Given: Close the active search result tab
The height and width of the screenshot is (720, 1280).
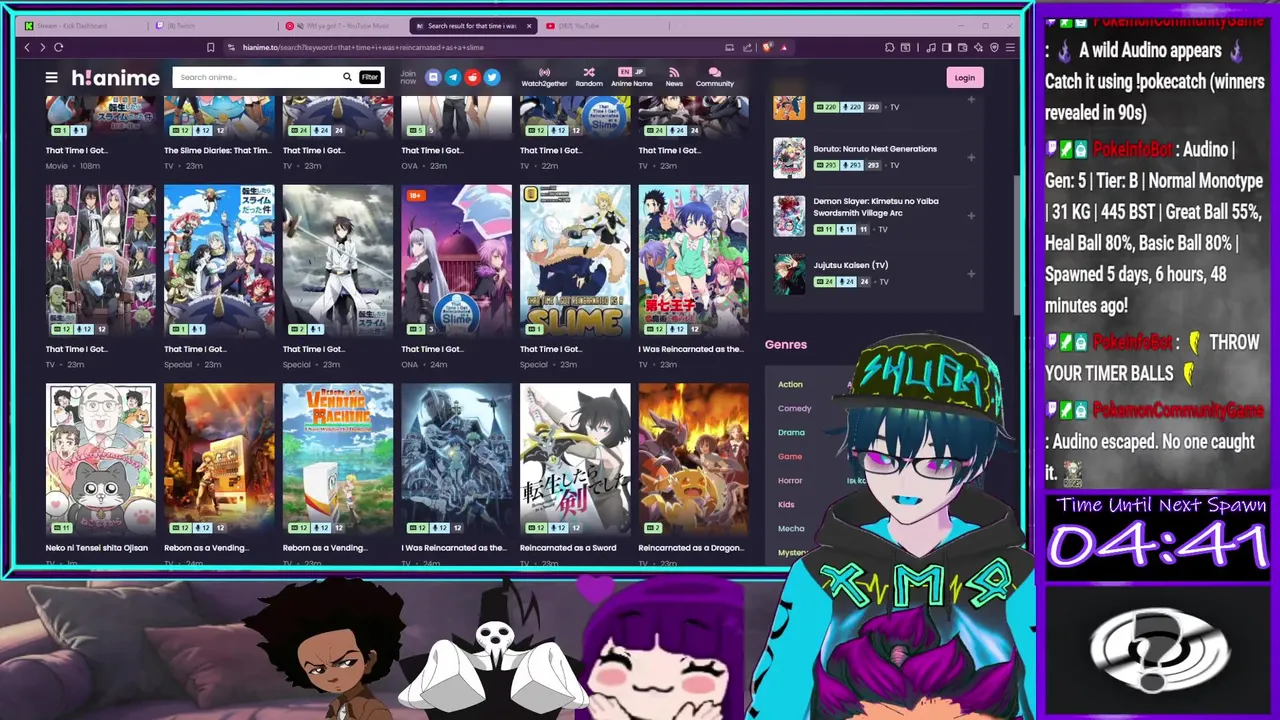Looking at the screenshot, I should (529, 26).
